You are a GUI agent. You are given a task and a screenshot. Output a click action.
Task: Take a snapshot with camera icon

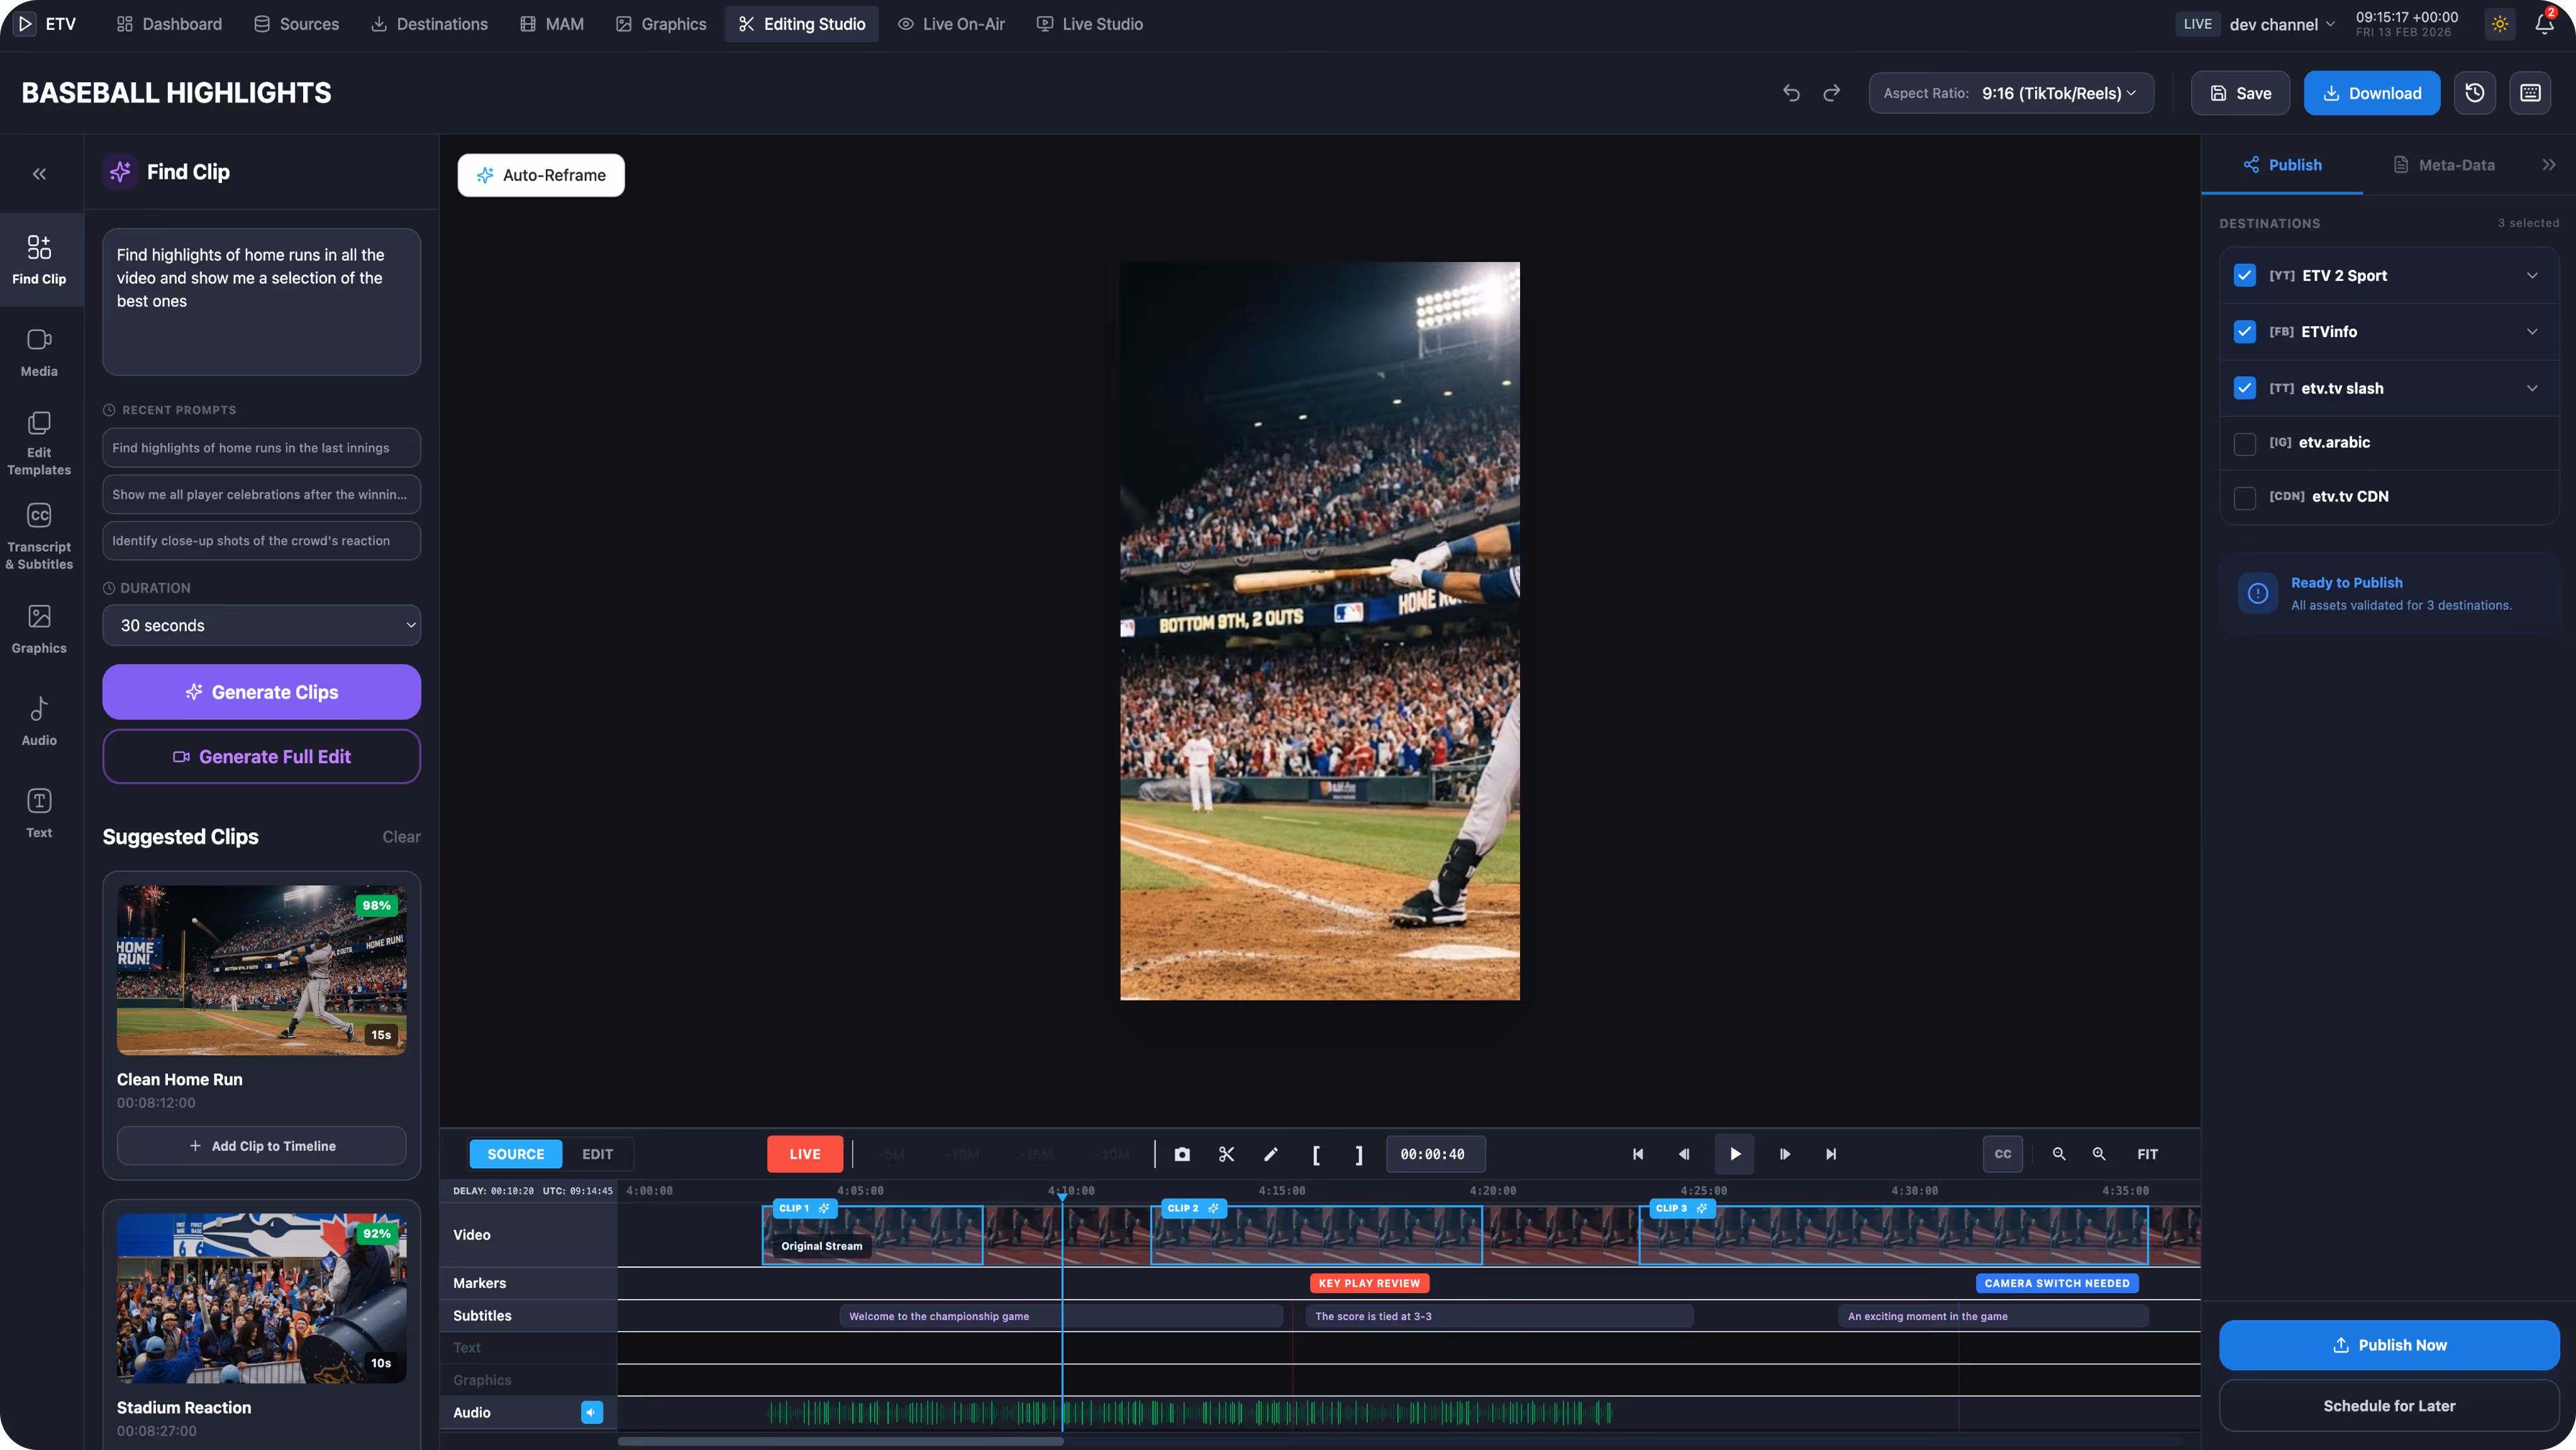click(1182, 1154)
